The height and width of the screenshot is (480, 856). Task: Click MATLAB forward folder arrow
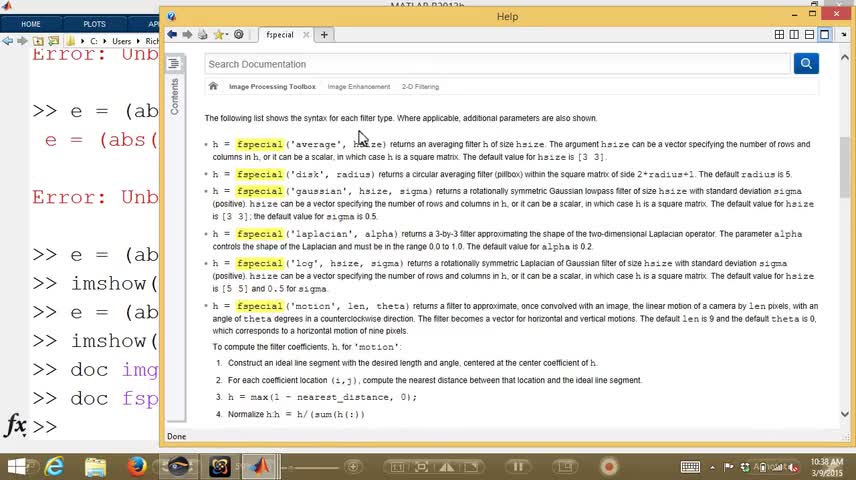[x=22, y=41]
